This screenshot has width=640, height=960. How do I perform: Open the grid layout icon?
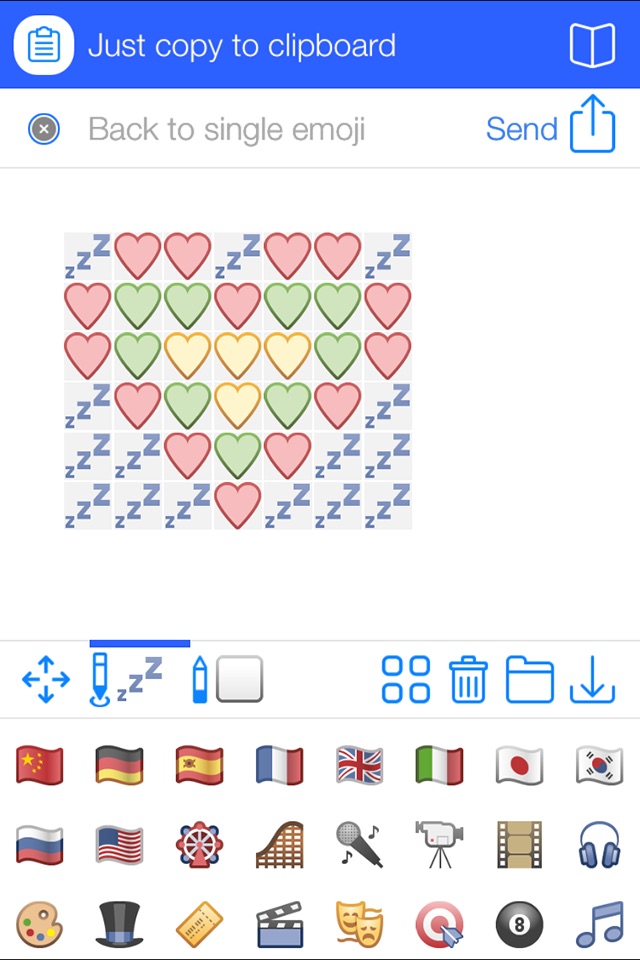[405, 679]
